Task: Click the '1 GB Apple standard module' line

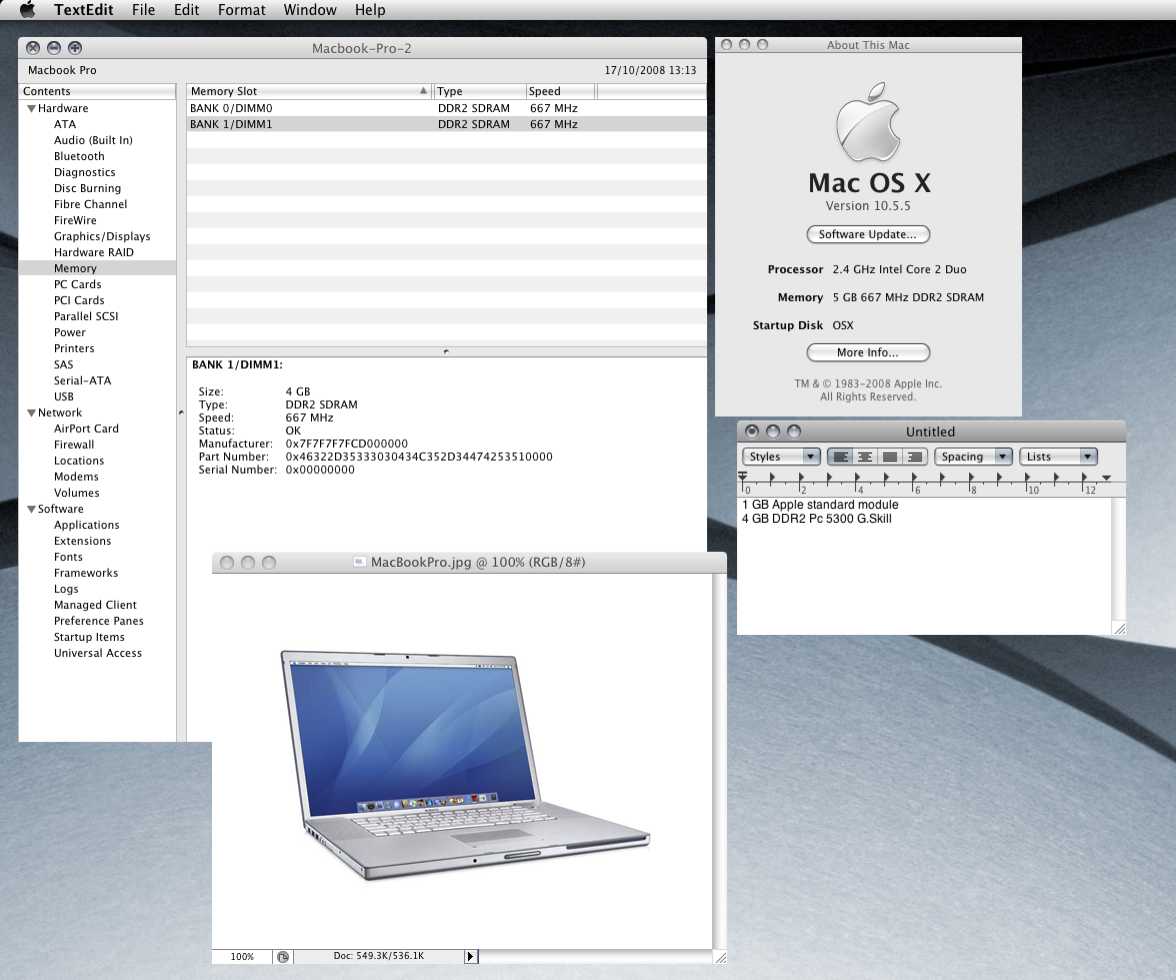Action: click(x=820, y=505)
